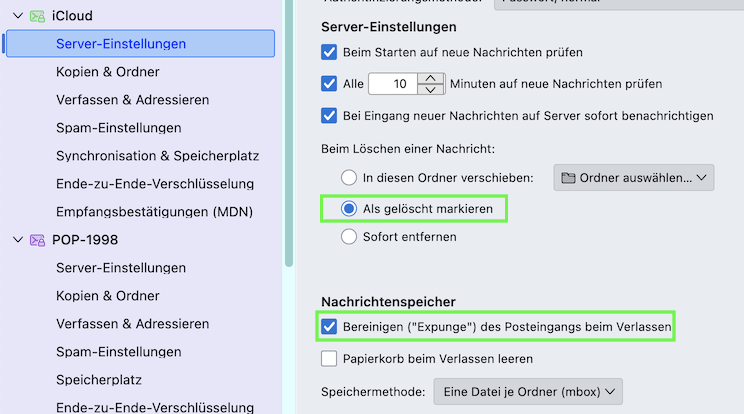Image resolution: width=744 pixels, height=414 pixels.
Task: Select 'In diesen Ordner verschieben' radio
Action: (x=349, y=178)
